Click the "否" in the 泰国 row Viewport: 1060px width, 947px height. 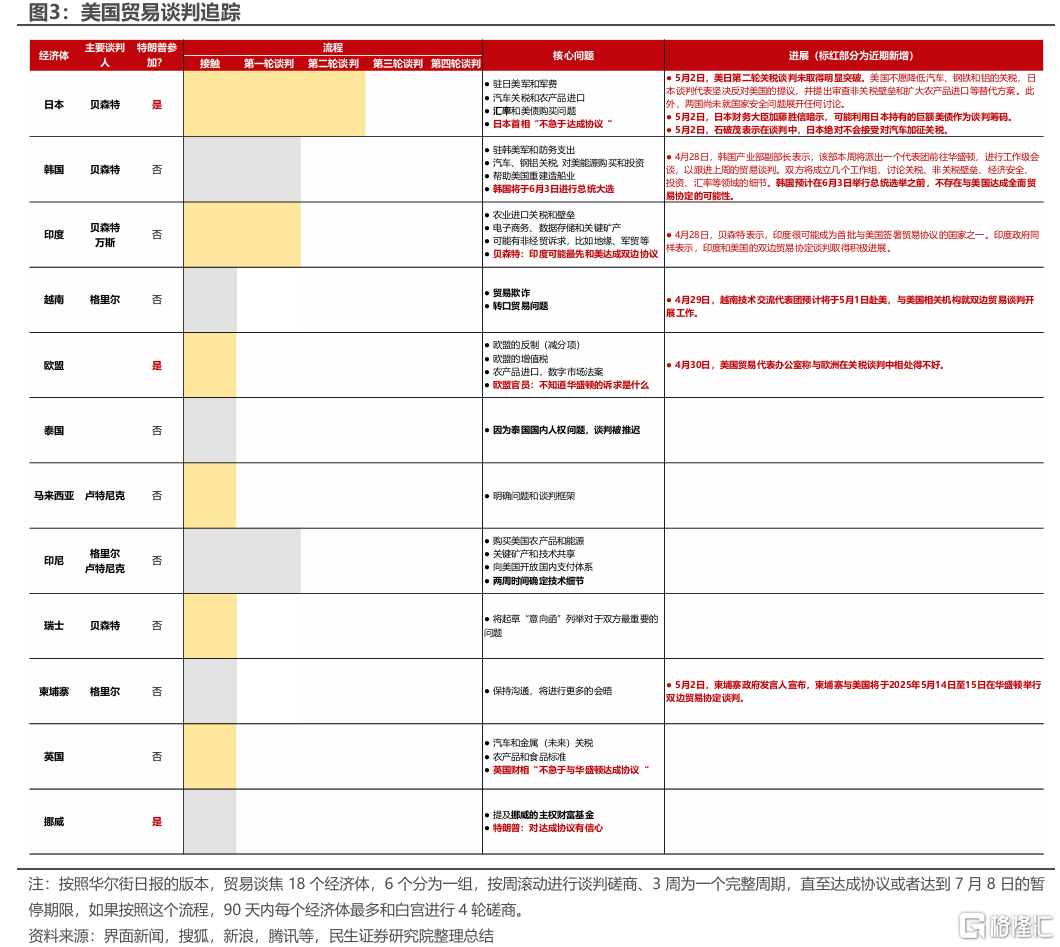click(157, 431)
